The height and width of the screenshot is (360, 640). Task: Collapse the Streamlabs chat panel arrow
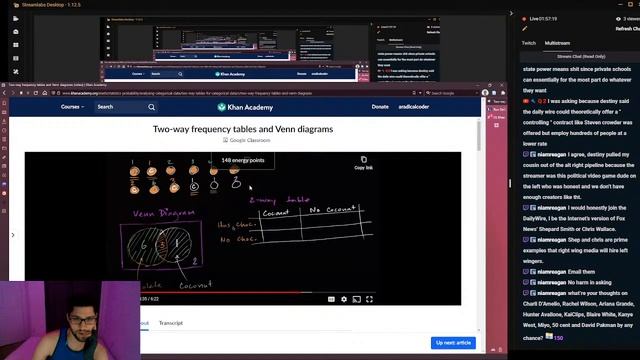pos(511,13)
